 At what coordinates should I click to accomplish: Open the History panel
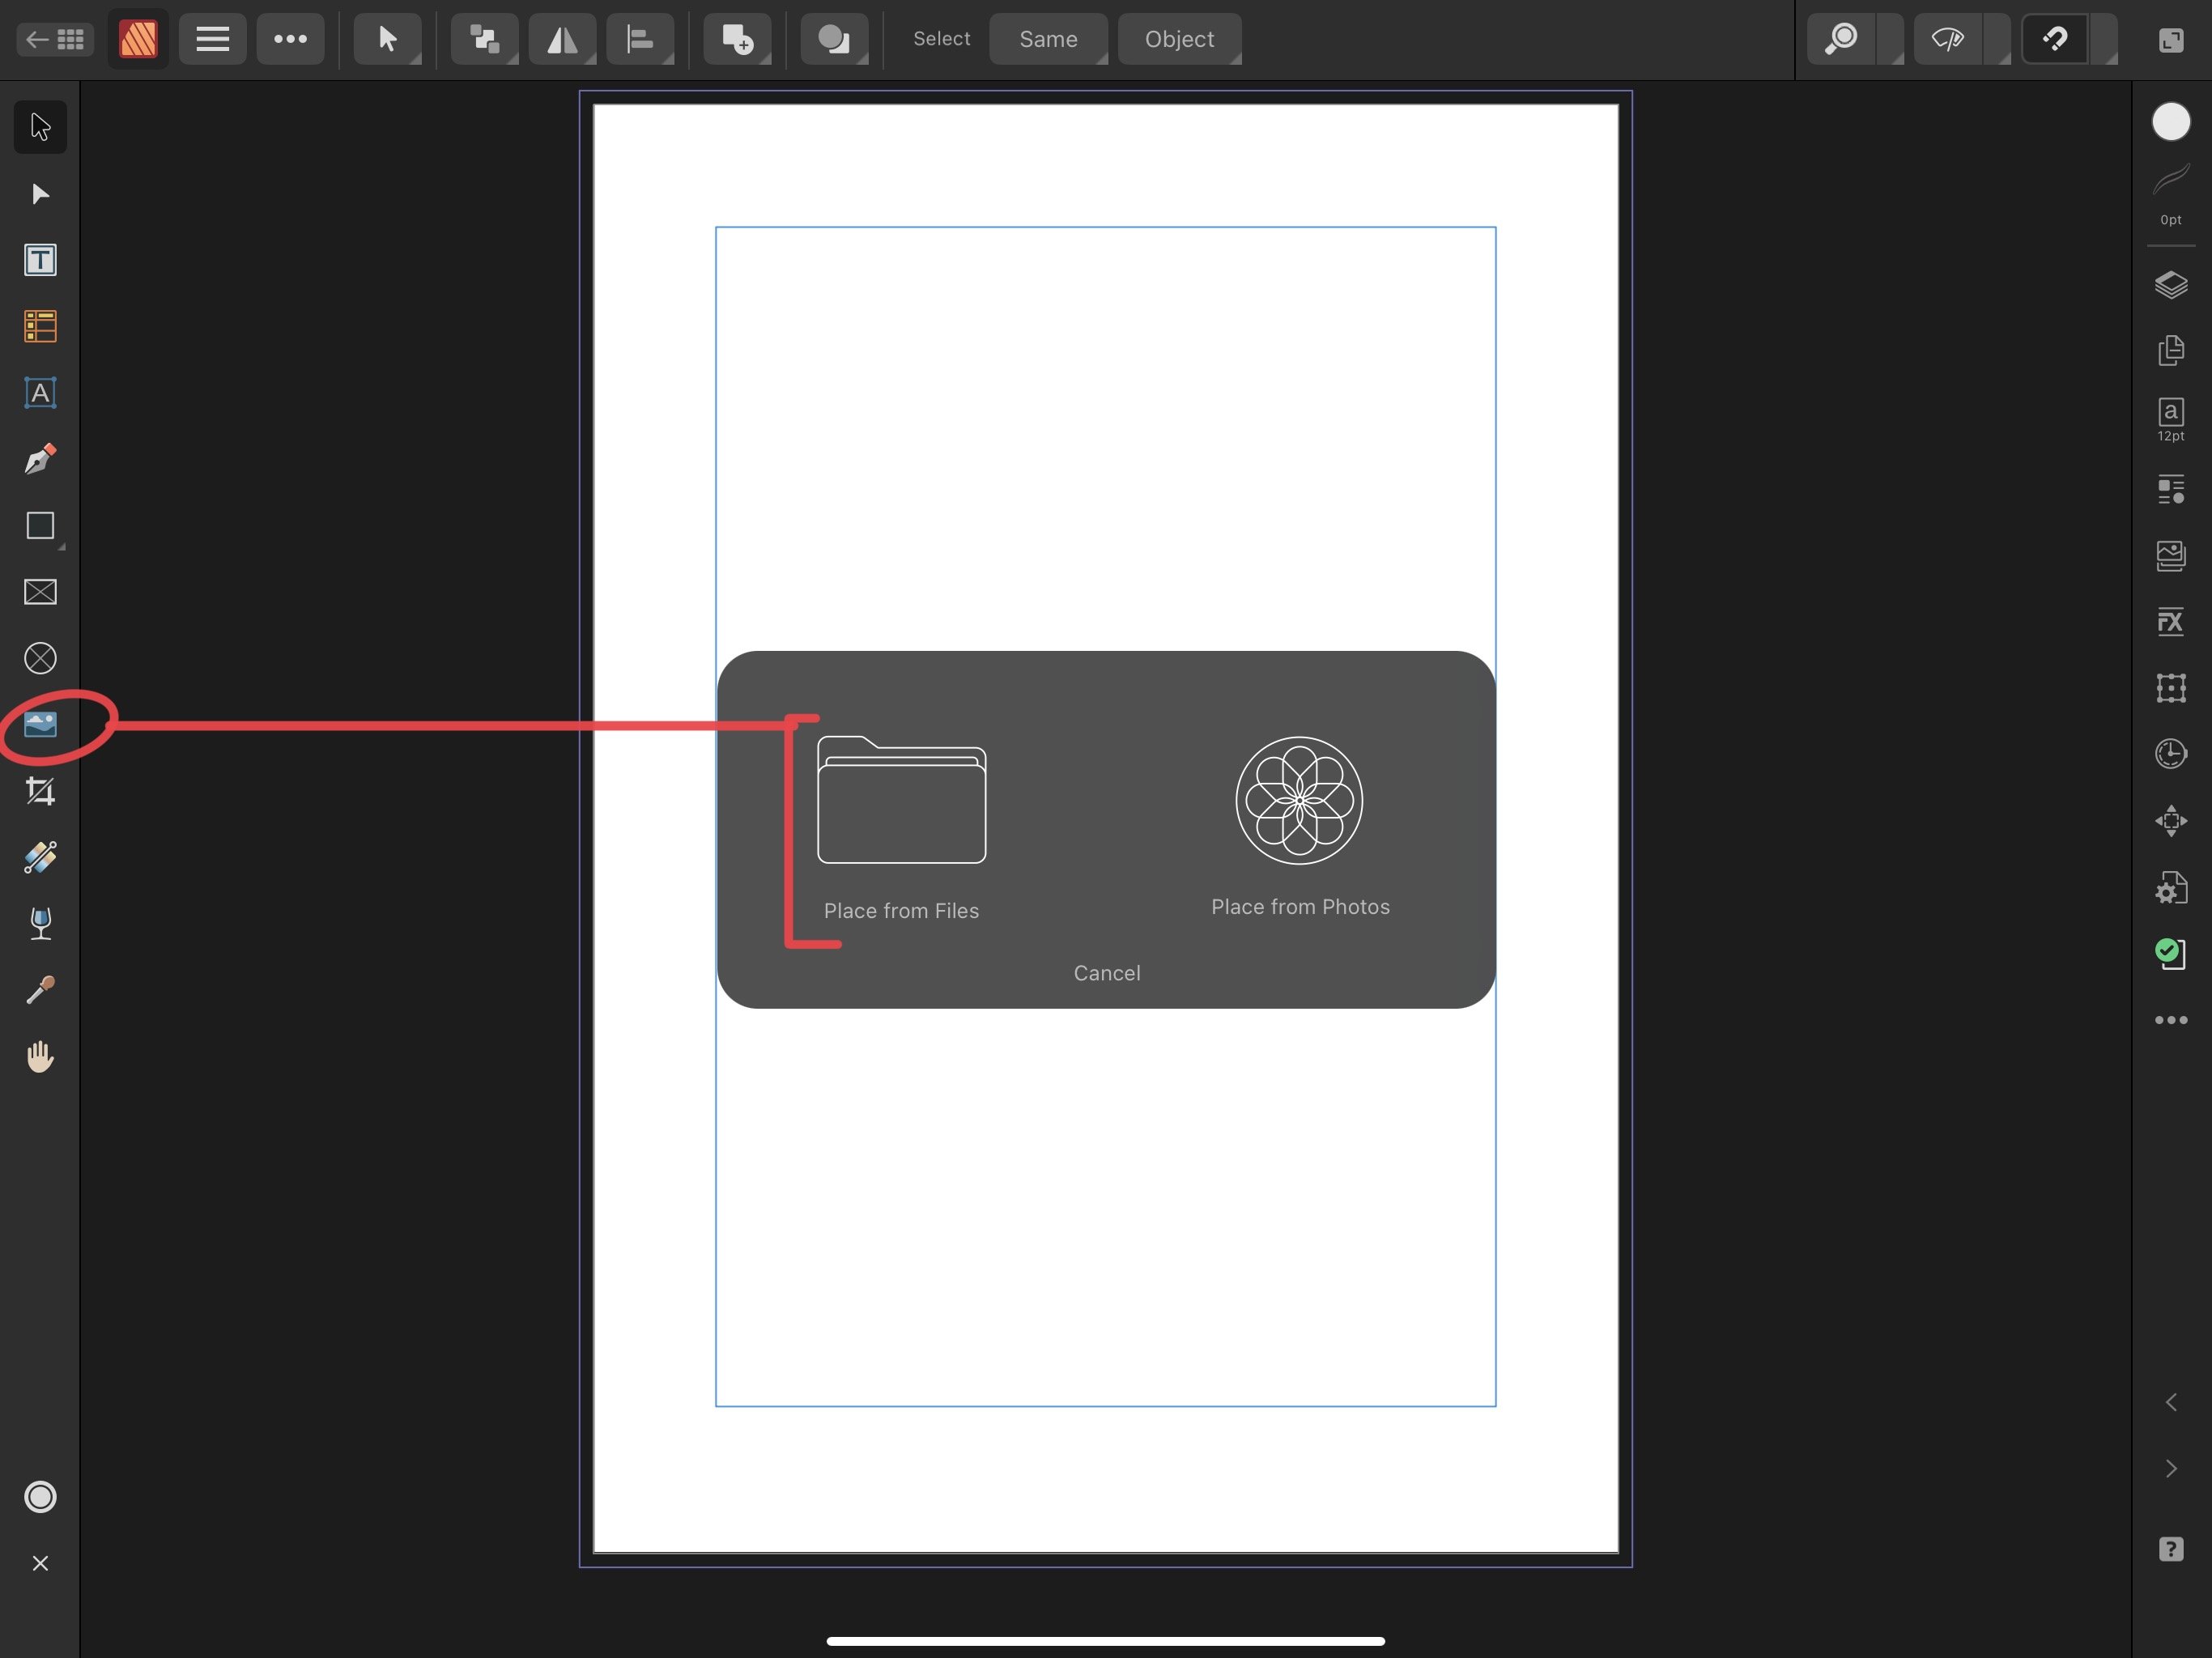click(2171, 754)
